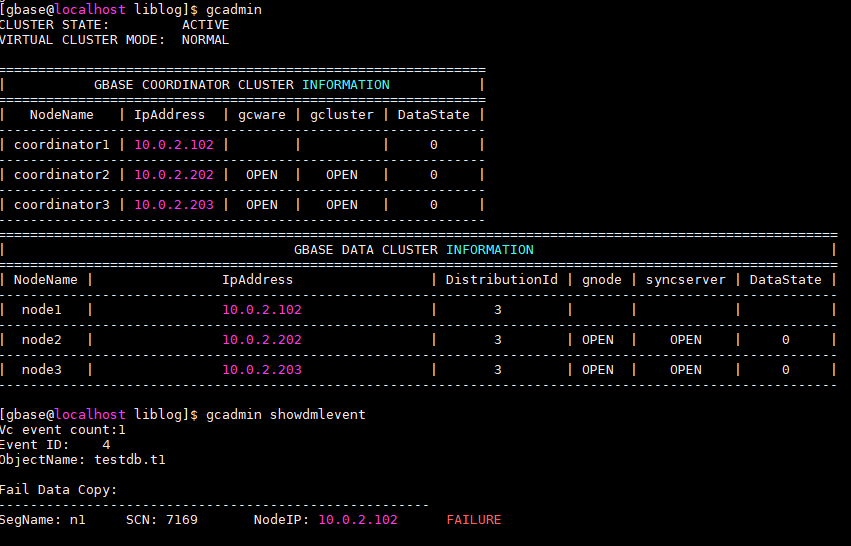Image resolution: width=851 pixels, height=546 pixels.
Task: Click DataState '0' in coordinator1 row
Action: tap(434, 145)
